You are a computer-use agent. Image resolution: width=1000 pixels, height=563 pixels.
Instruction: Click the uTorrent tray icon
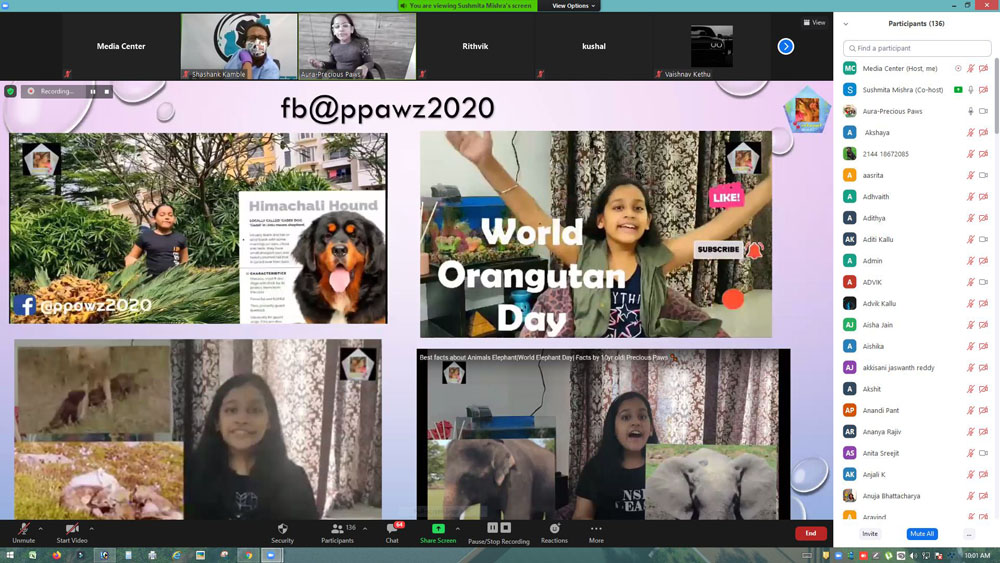click(x=888, y=556)
